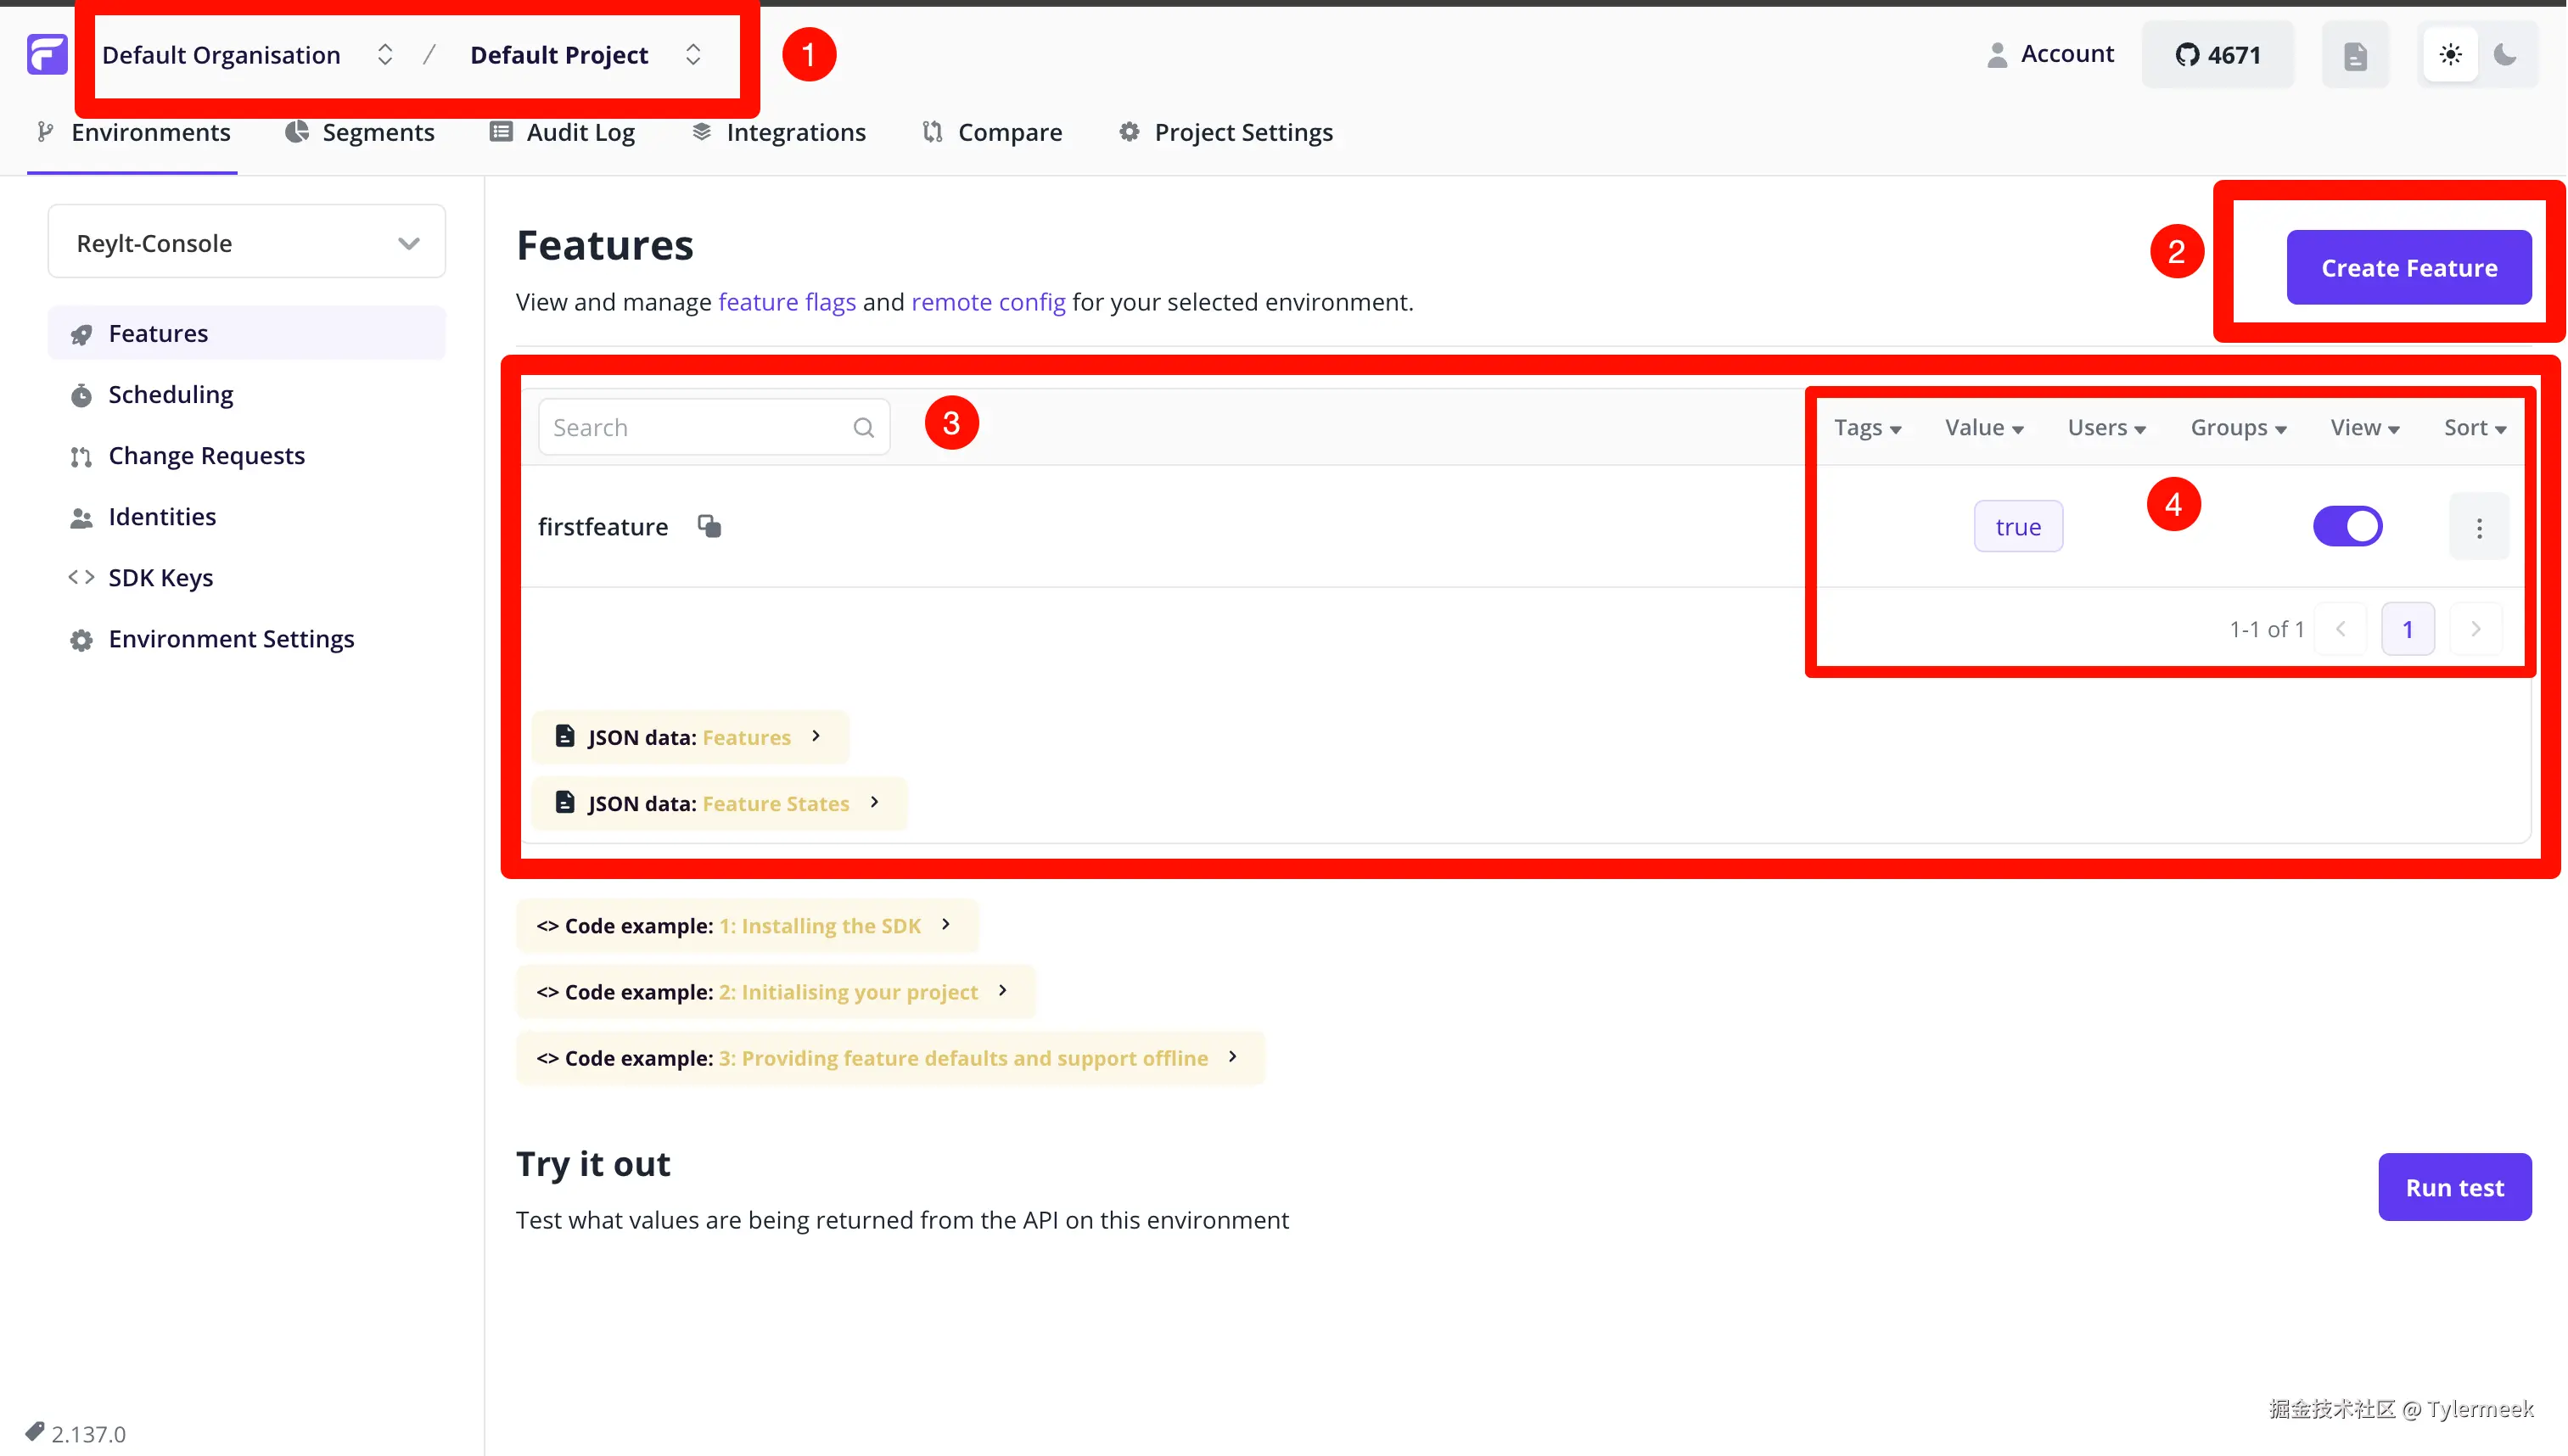
Task: Expand JSON data Feature States
Action: point(718,803)
